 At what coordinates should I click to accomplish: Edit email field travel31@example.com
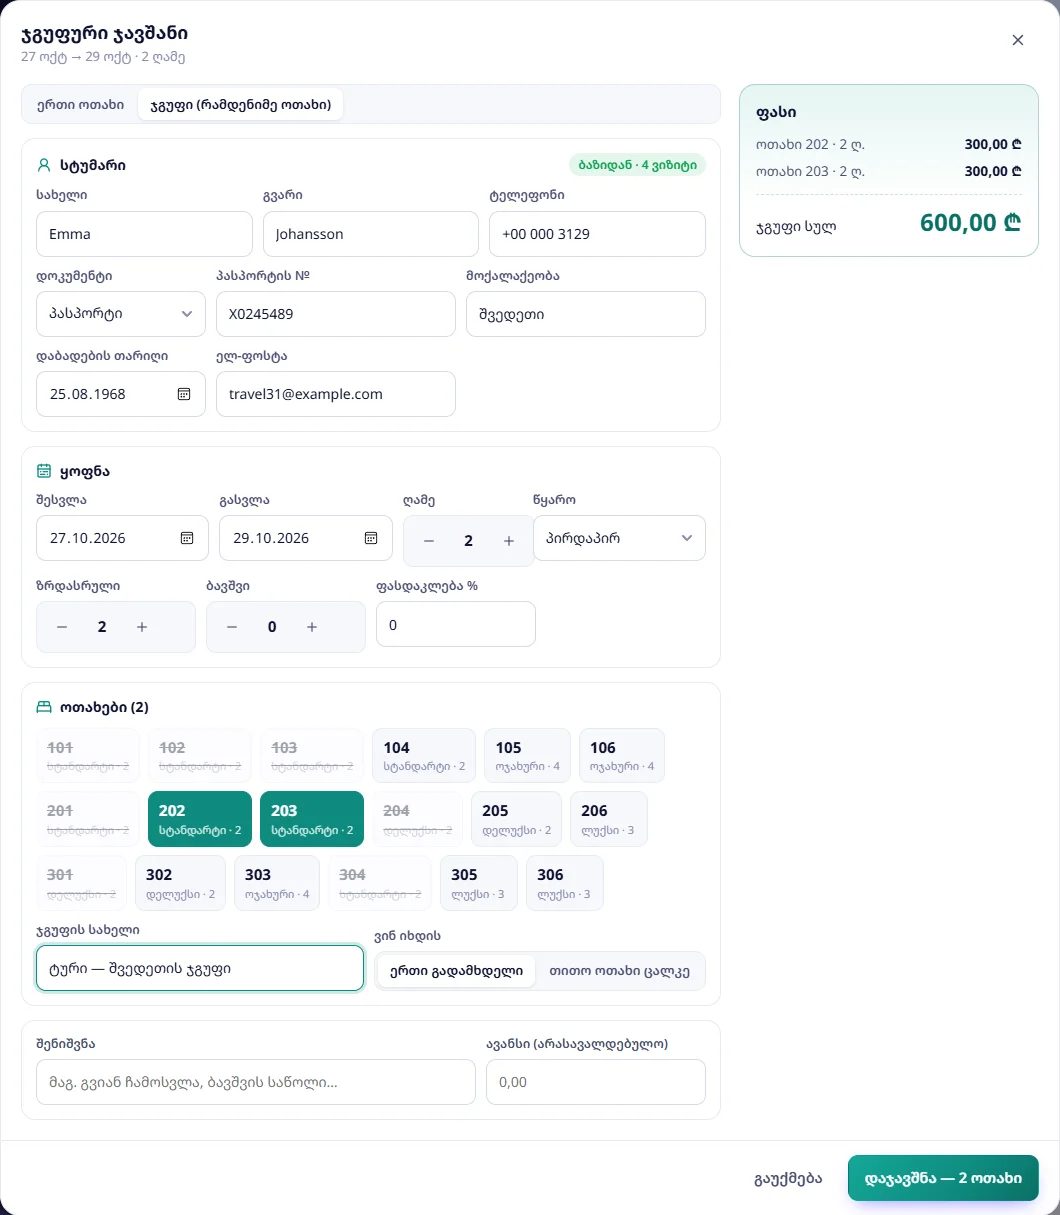pos(336,394)
